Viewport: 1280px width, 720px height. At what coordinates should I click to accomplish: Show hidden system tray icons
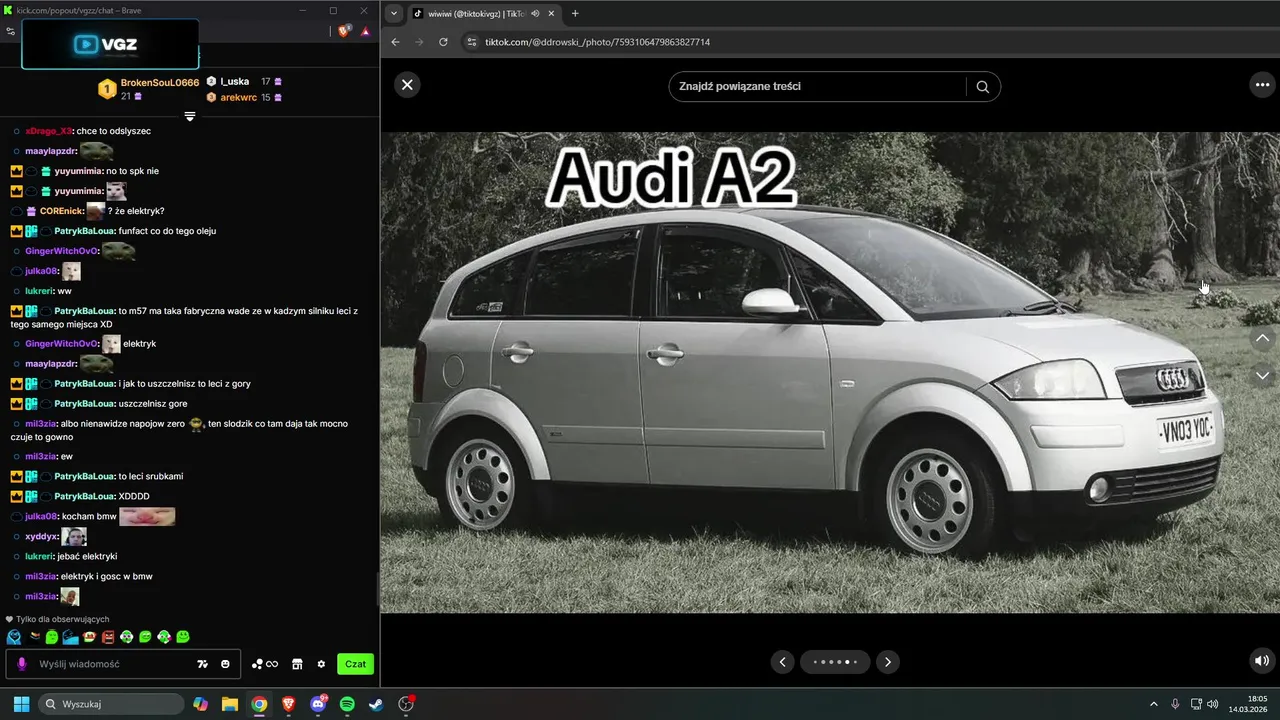pyautogui.click(x=1153, y=704)
